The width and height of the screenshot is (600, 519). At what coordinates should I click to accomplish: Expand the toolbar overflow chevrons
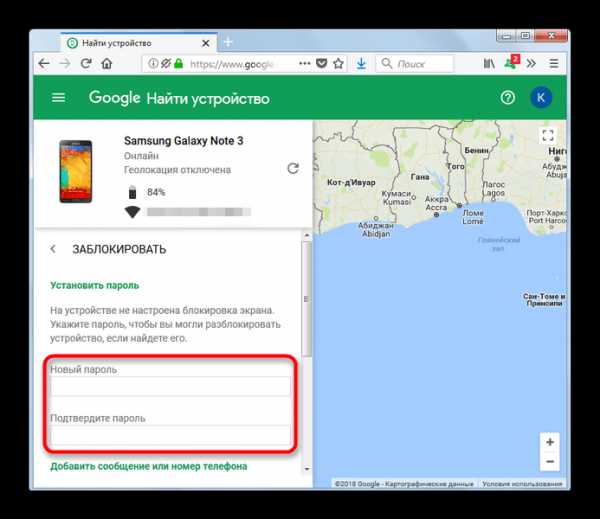click(x=531, y=64)
